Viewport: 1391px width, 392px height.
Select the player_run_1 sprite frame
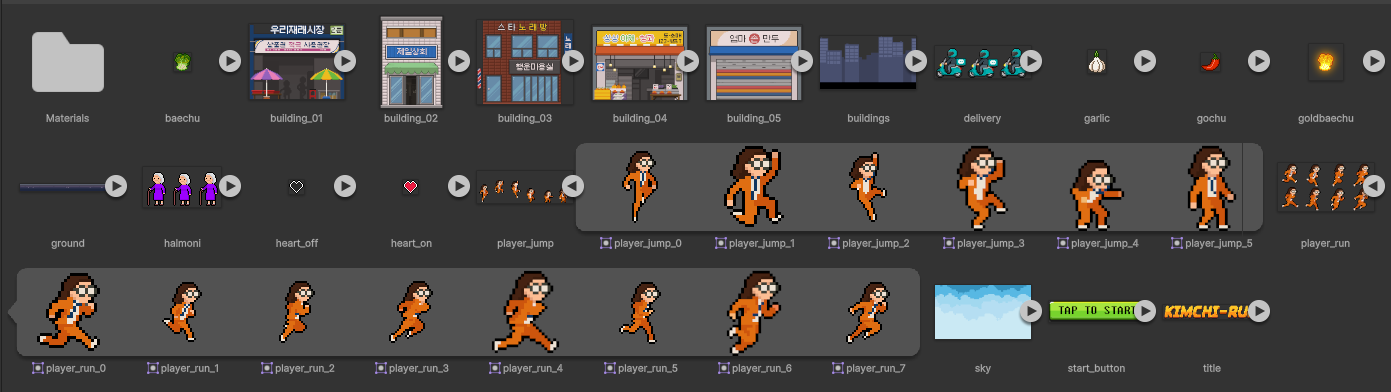tap(182, 311)
